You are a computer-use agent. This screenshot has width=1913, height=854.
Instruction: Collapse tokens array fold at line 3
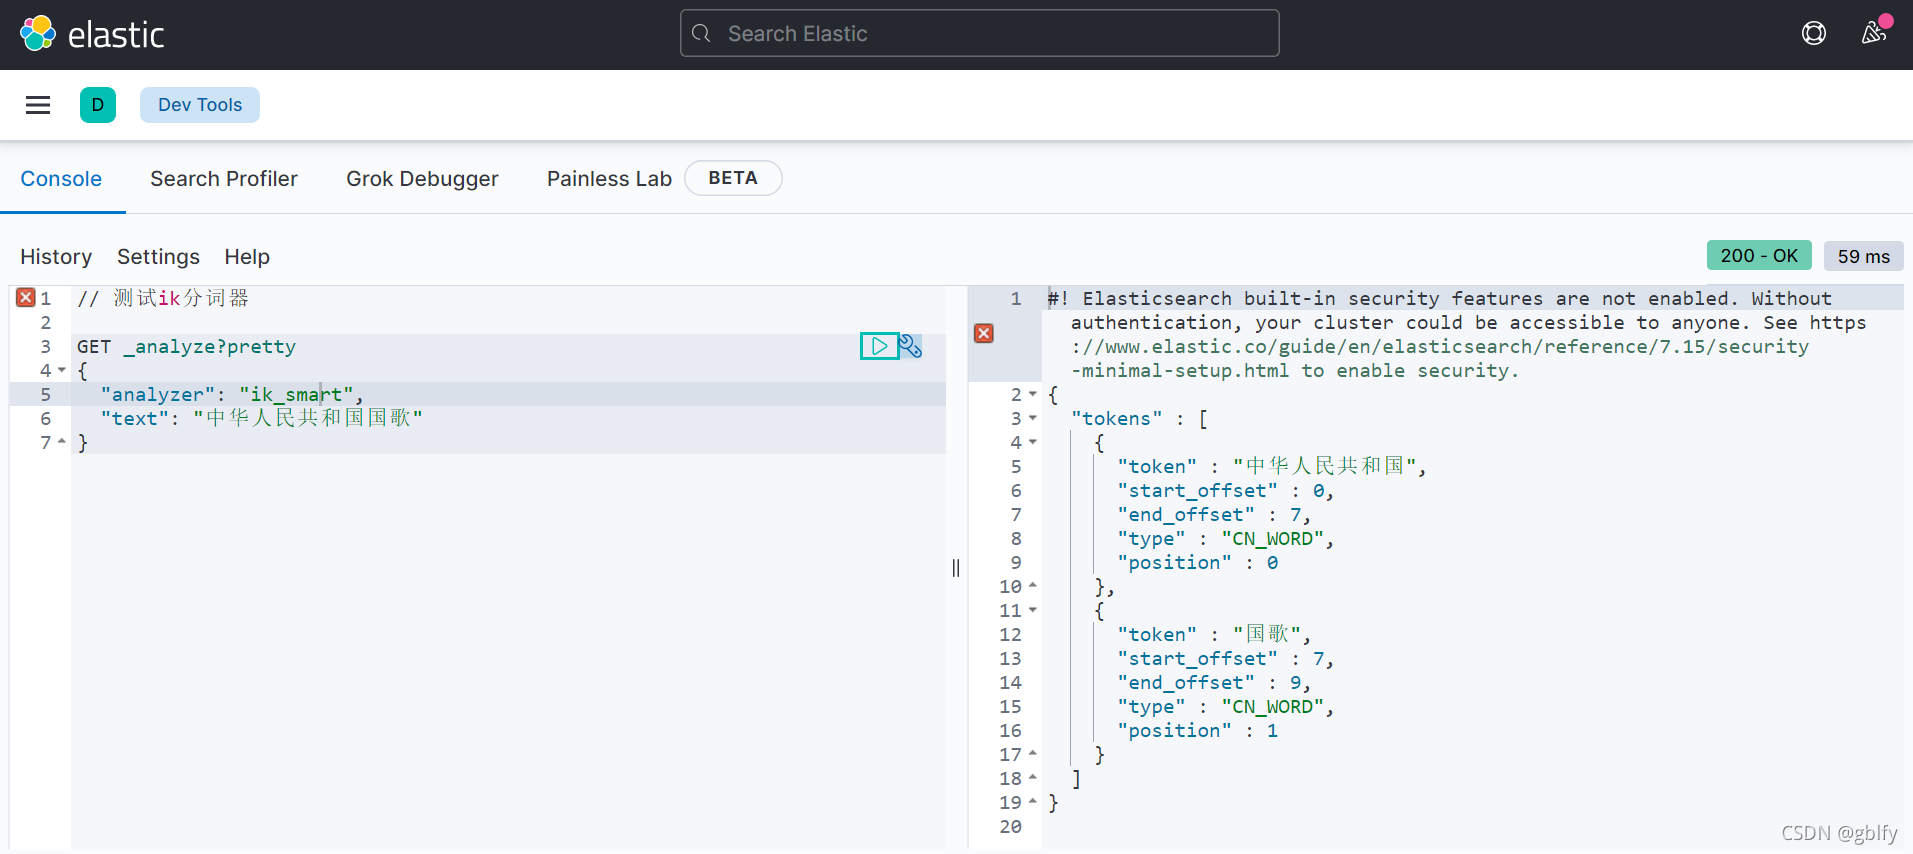(x=1033, y=418)
